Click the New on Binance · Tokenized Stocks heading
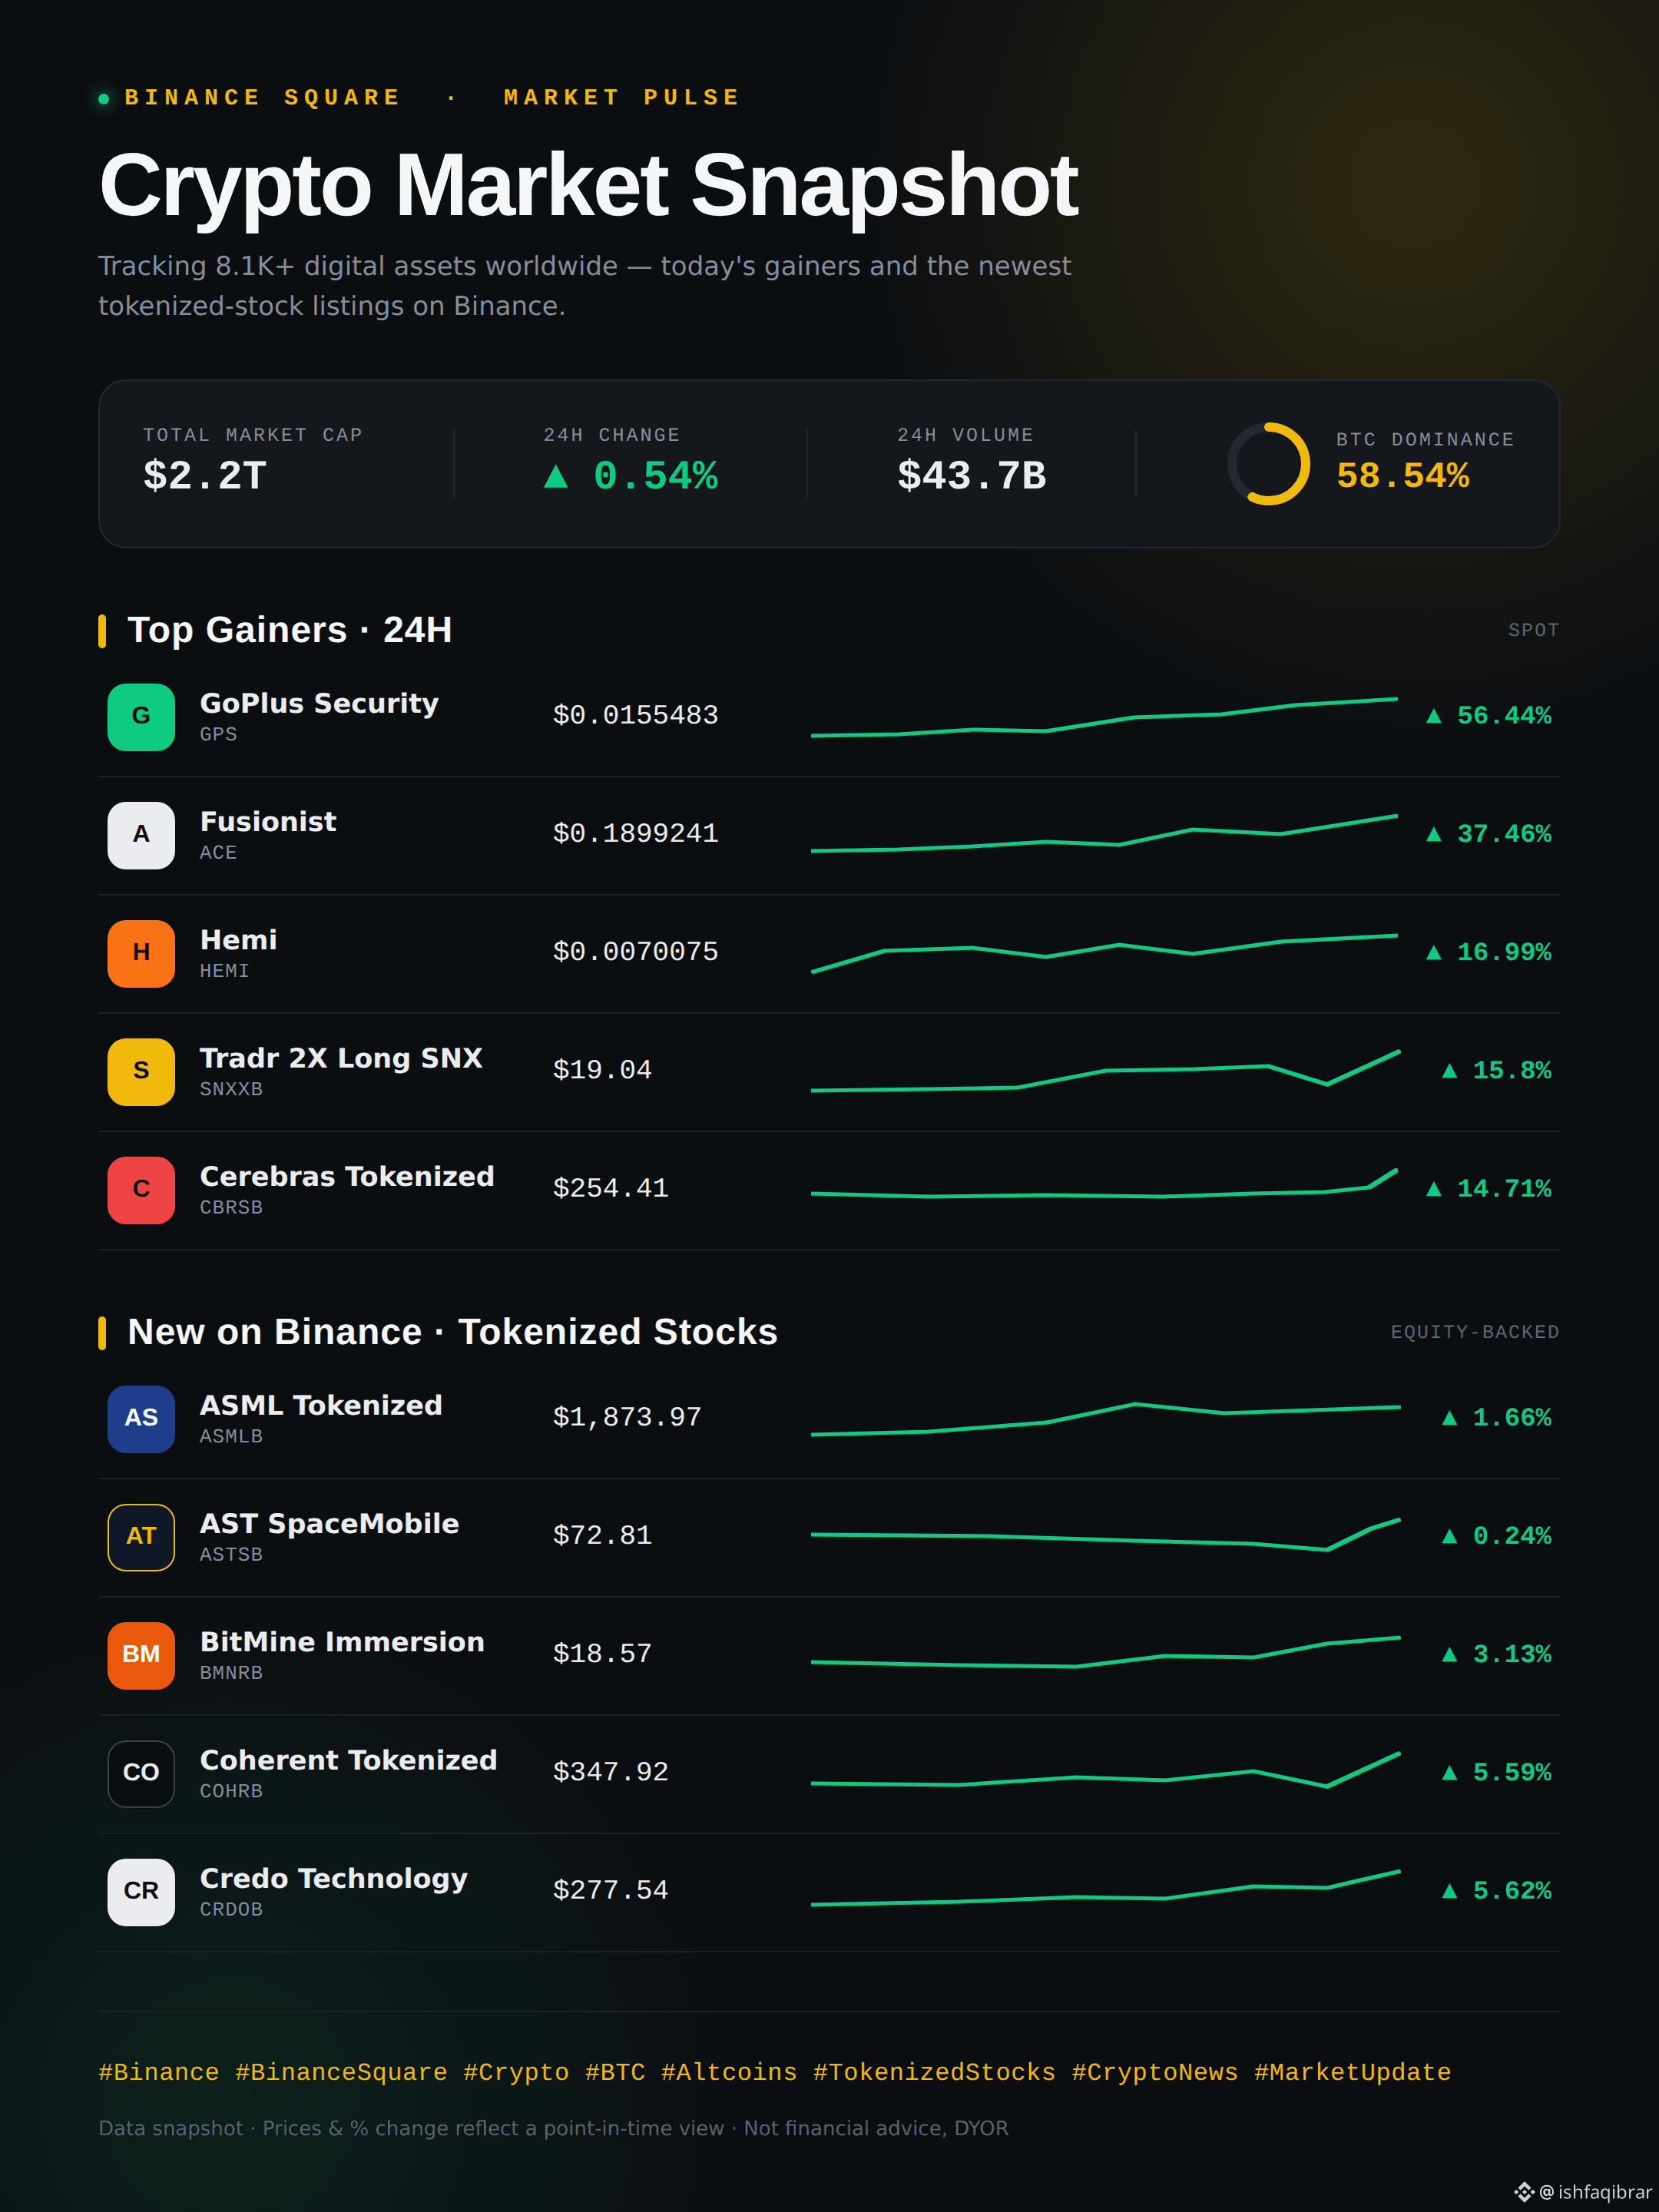Screen dimensions: 1659x2212 (452, 1332)
